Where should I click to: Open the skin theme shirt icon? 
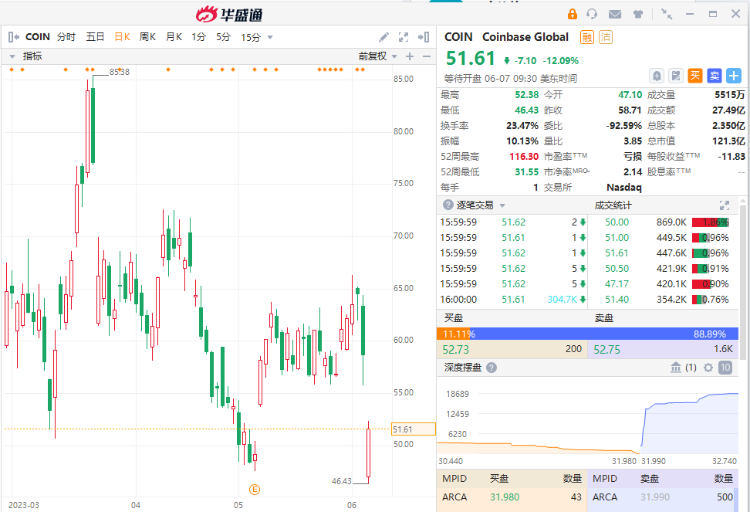638,14
